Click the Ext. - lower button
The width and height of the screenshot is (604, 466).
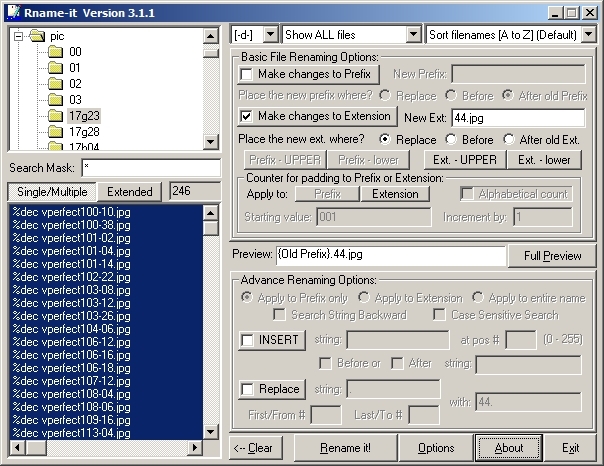tap(544, 160)
